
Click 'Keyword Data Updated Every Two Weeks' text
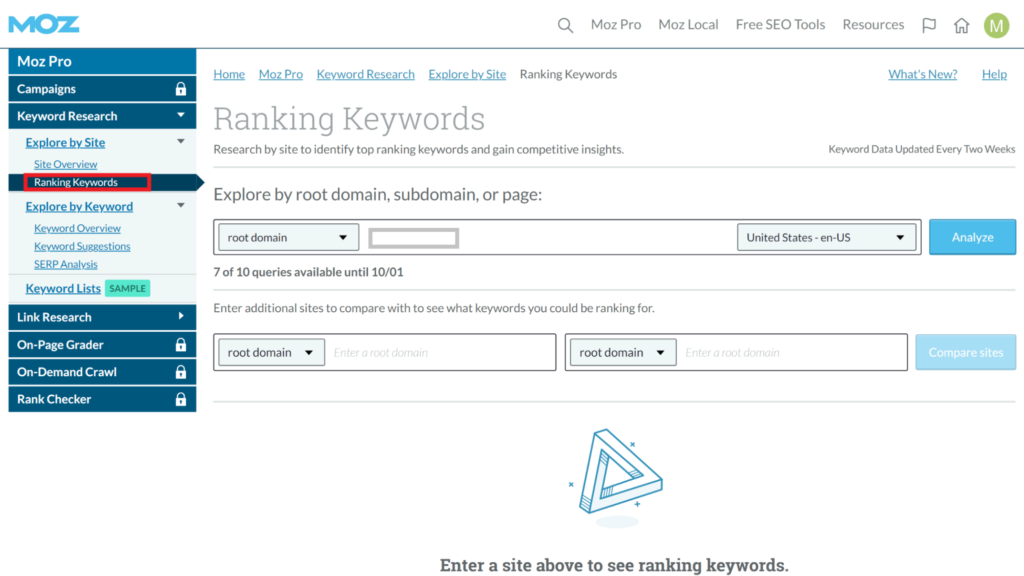(921, 150)
